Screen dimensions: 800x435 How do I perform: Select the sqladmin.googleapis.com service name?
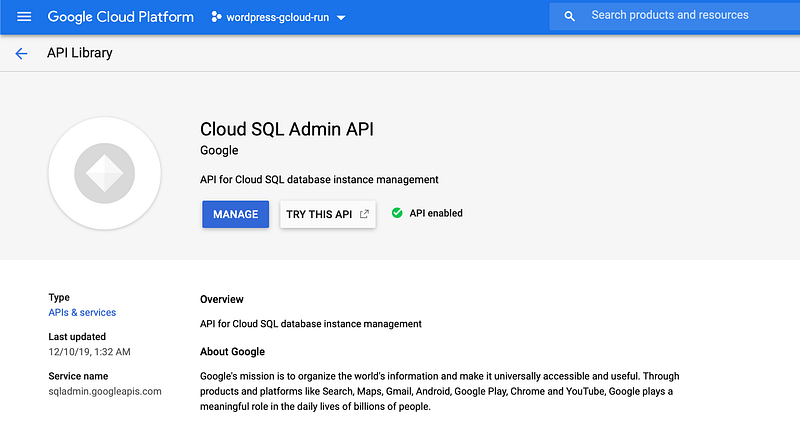point(105,391)
